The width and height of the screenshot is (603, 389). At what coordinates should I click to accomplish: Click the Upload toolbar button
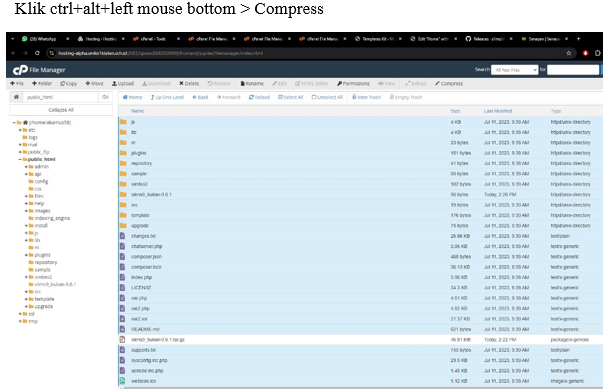[123, 83]
